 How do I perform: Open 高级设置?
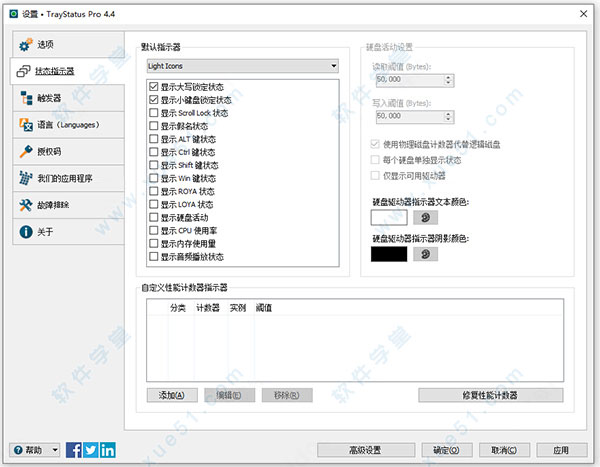coord(366,450)
